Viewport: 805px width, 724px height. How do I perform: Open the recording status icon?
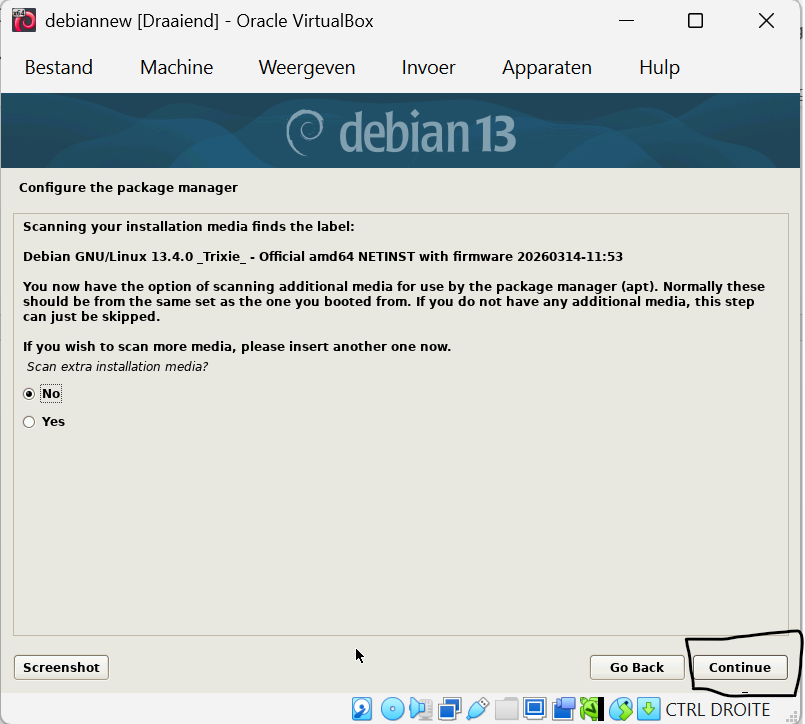click(x=563, y=709)
